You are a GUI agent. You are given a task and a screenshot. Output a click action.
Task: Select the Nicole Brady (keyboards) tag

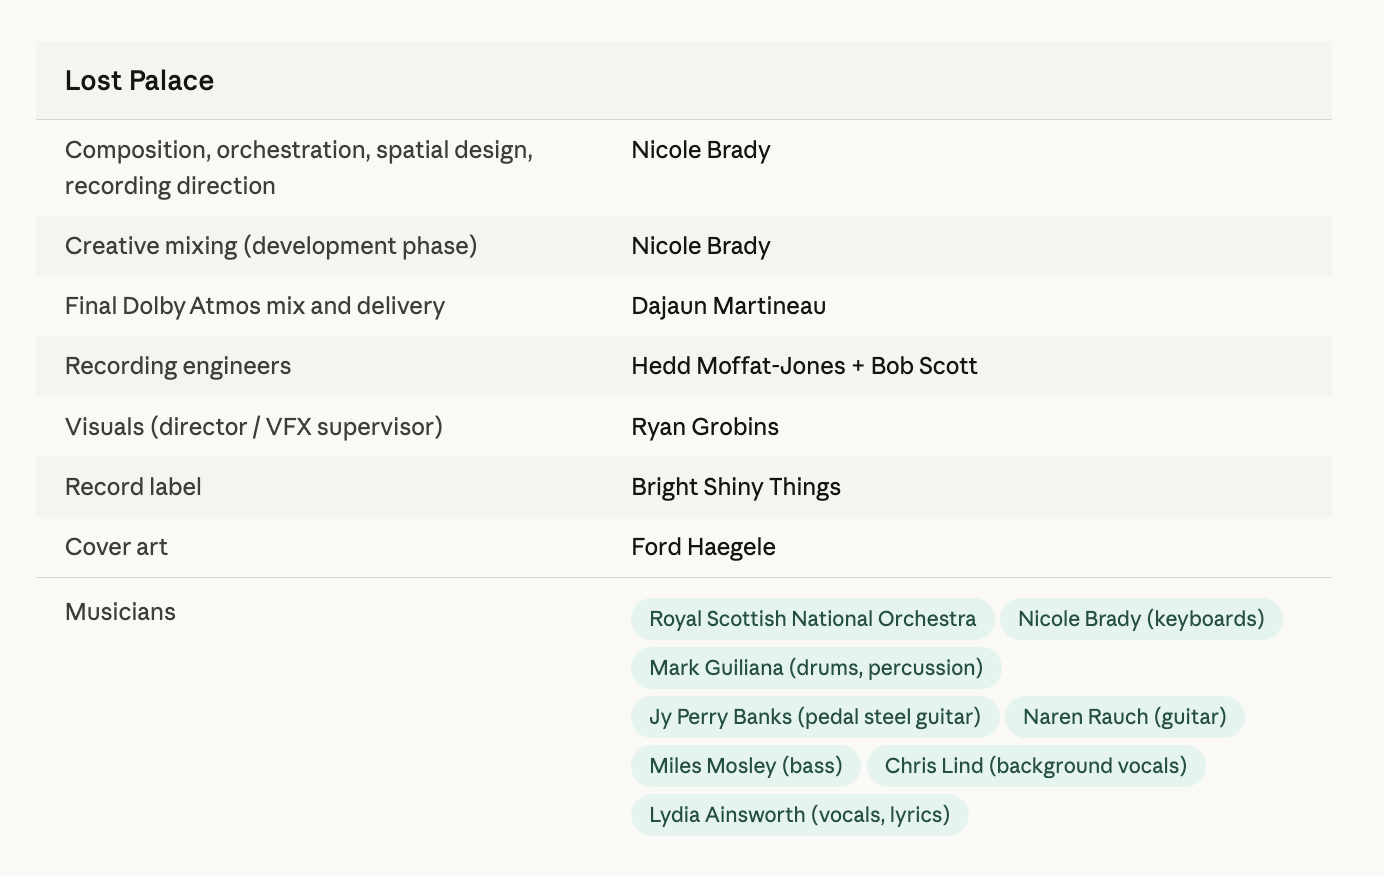click(1140, 619)
